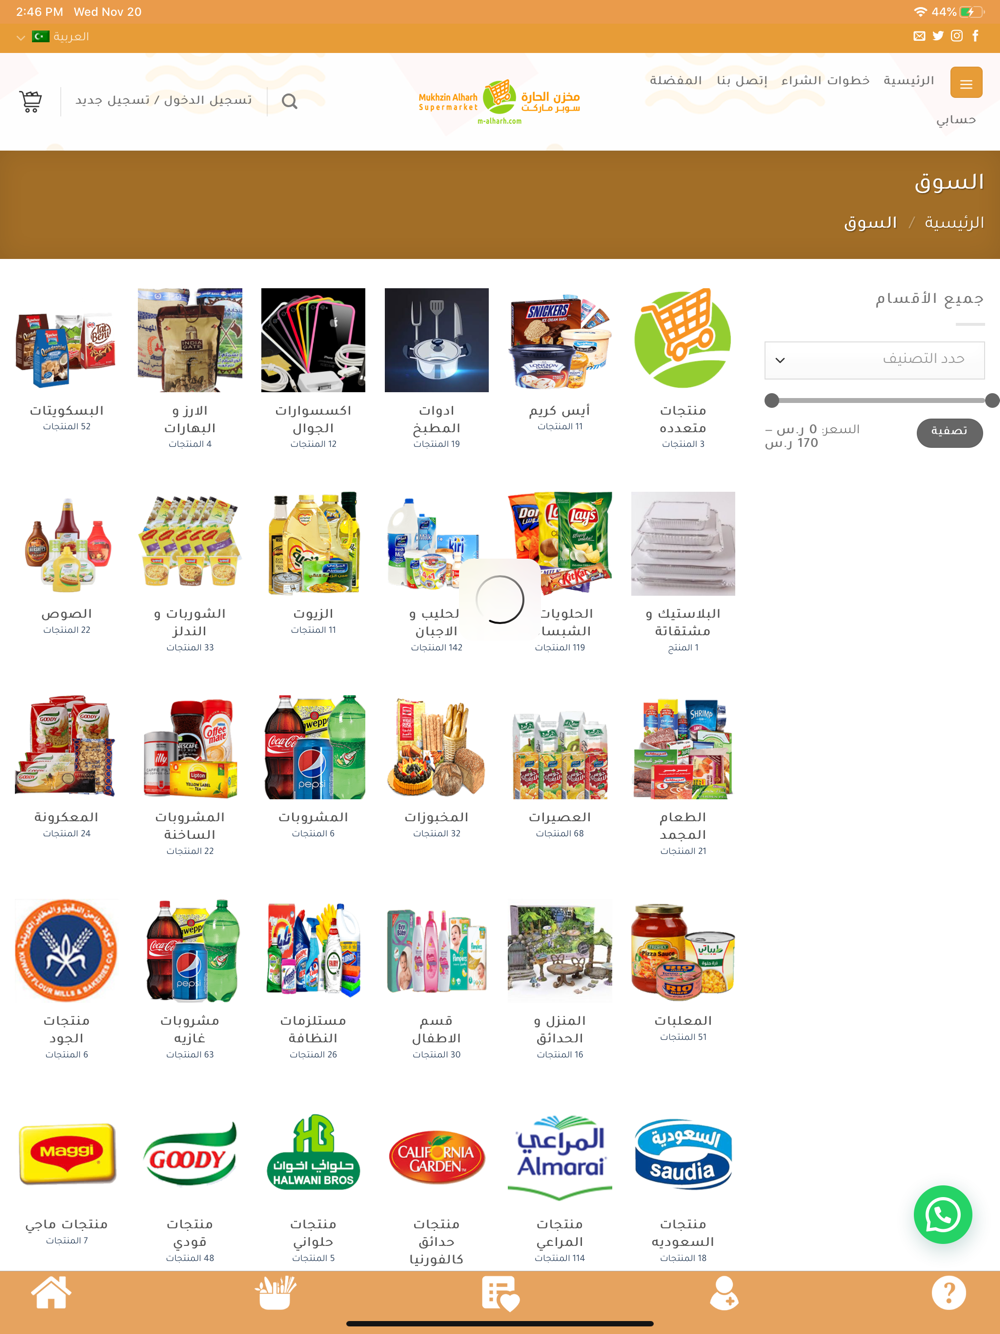
Task: Tap the help question mark icon
Action: [x=949, y=1292]
